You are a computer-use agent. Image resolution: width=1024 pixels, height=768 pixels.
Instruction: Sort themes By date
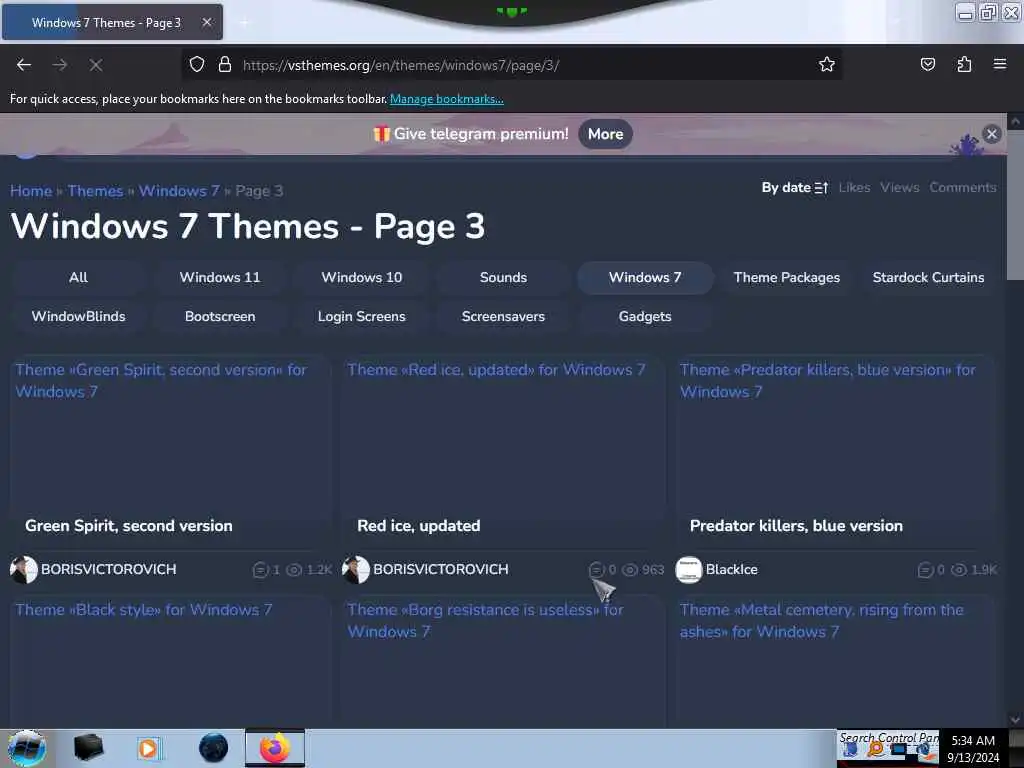pyautogui.click(x=795, y=187)
